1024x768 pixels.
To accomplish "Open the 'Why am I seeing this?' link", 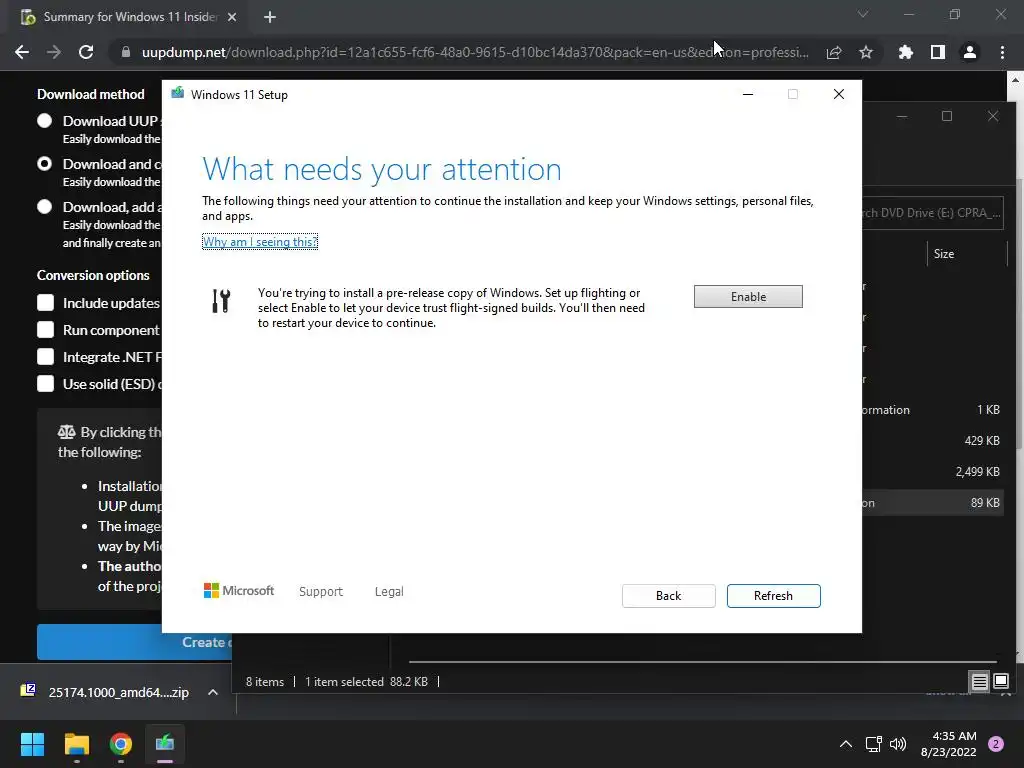I will click(x=260, y=242).
